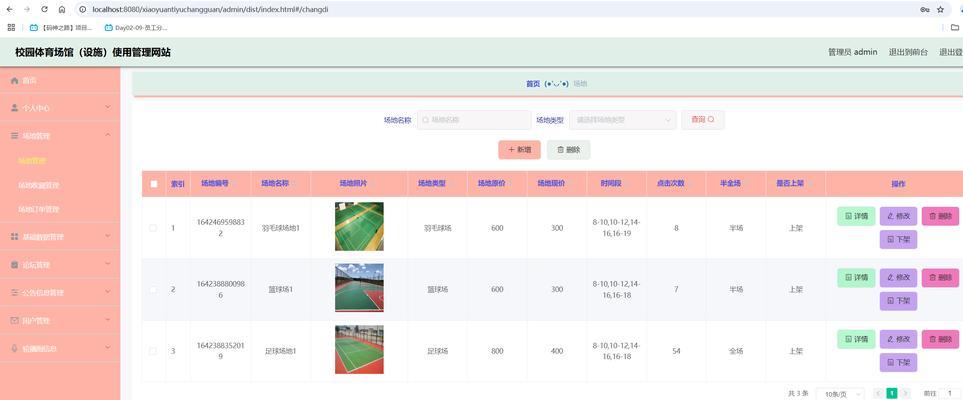
Task: Open the 足球场地1 court photo
Action: point(359,350)
